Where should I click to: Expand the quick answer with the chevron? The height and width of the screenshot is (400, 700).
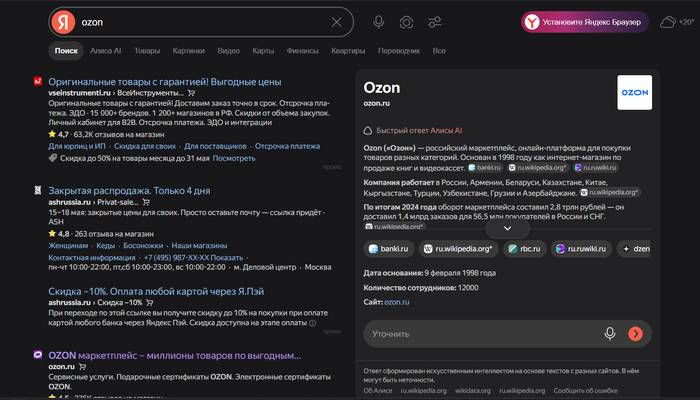[508, 229]
